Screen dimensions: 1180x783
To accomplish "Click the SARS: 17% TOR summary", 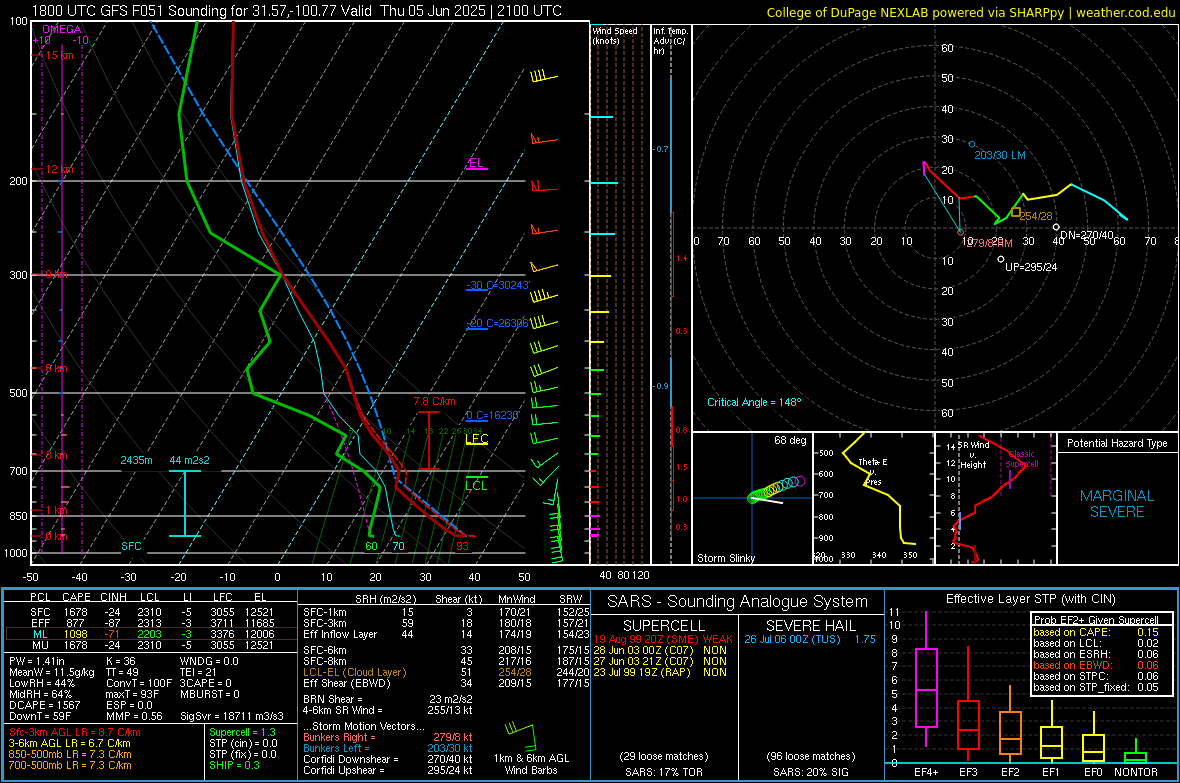I will point(663,772).
